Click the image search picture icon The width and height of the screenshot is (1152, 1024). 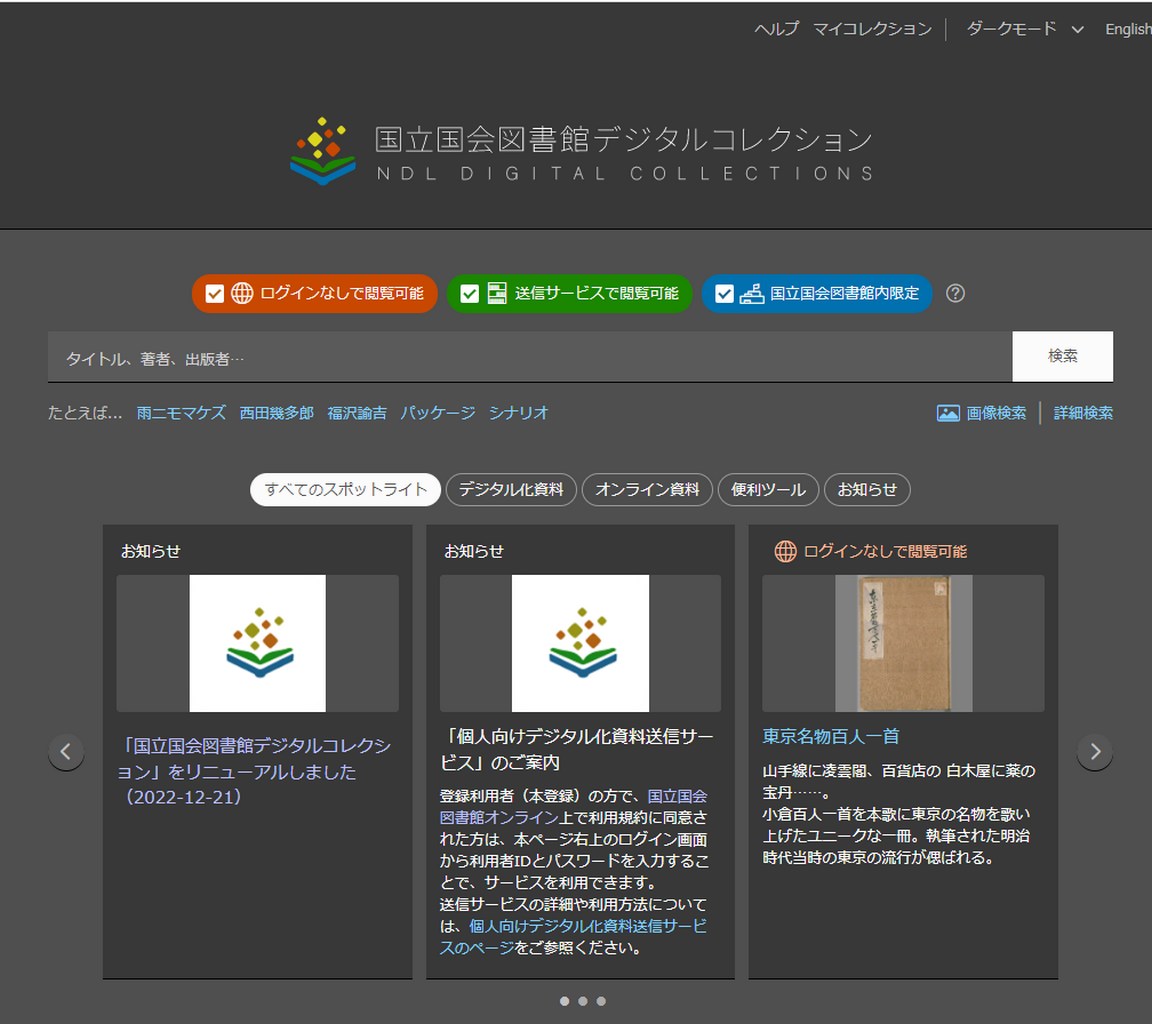click(948, 413)
